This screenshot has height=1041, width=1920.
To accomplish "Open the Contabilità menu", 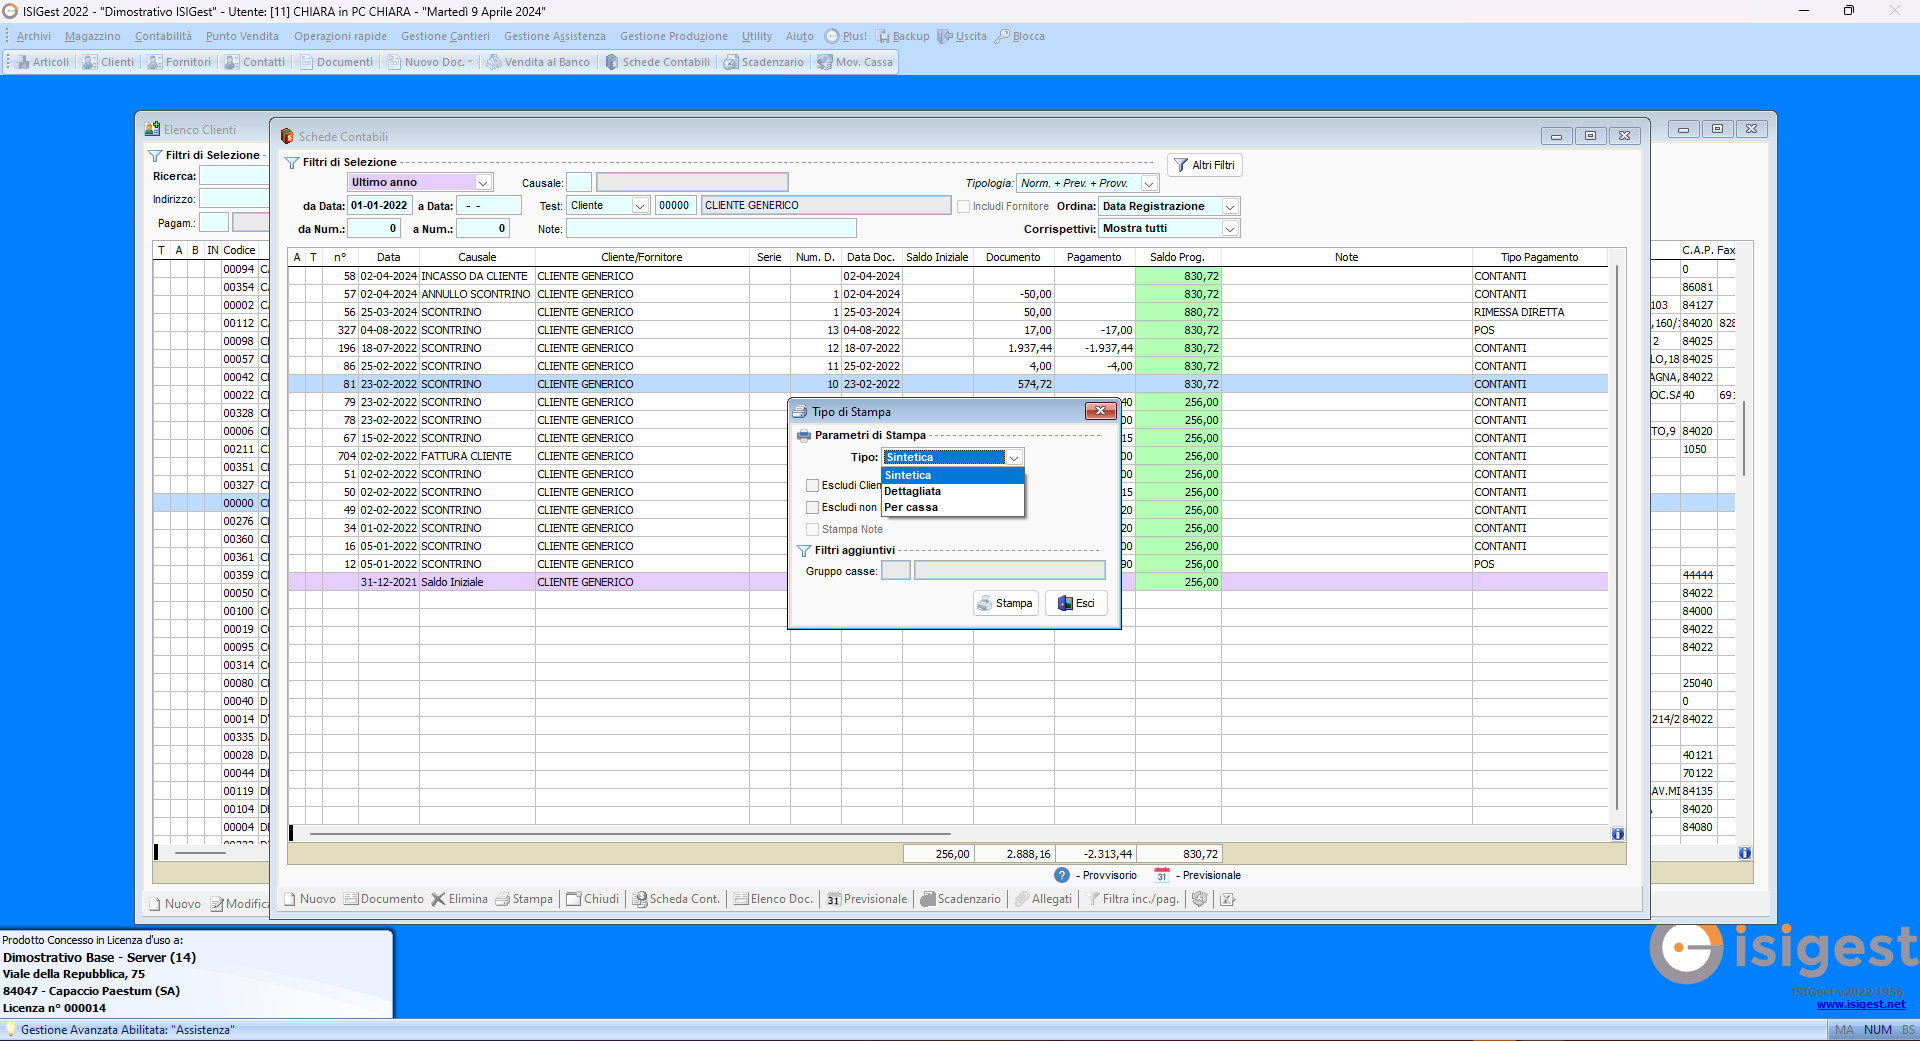I will 162,36.
